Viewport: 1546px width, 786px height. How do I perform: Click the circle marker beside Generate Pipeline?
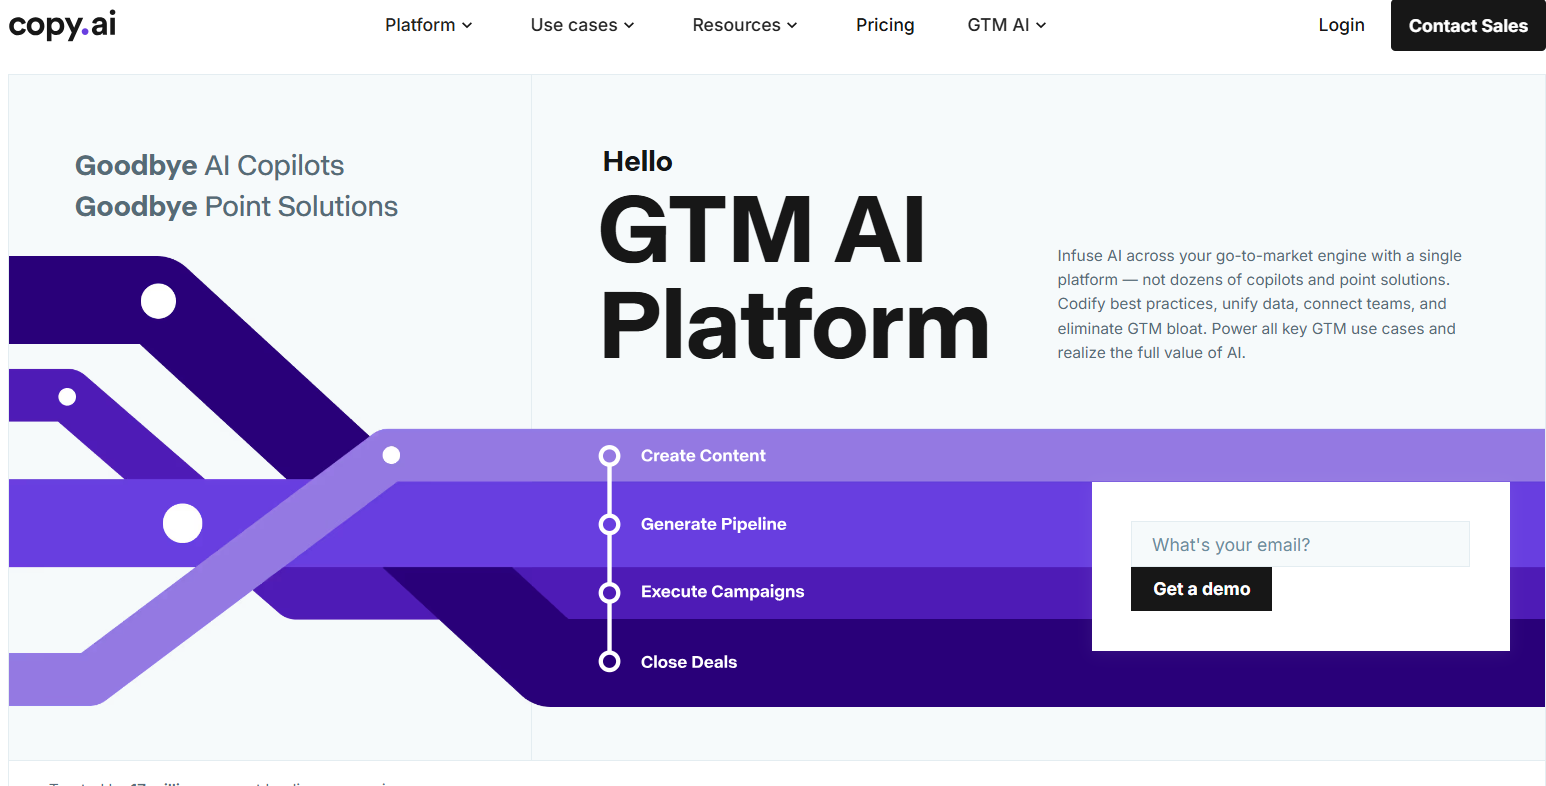pos(609,524)
